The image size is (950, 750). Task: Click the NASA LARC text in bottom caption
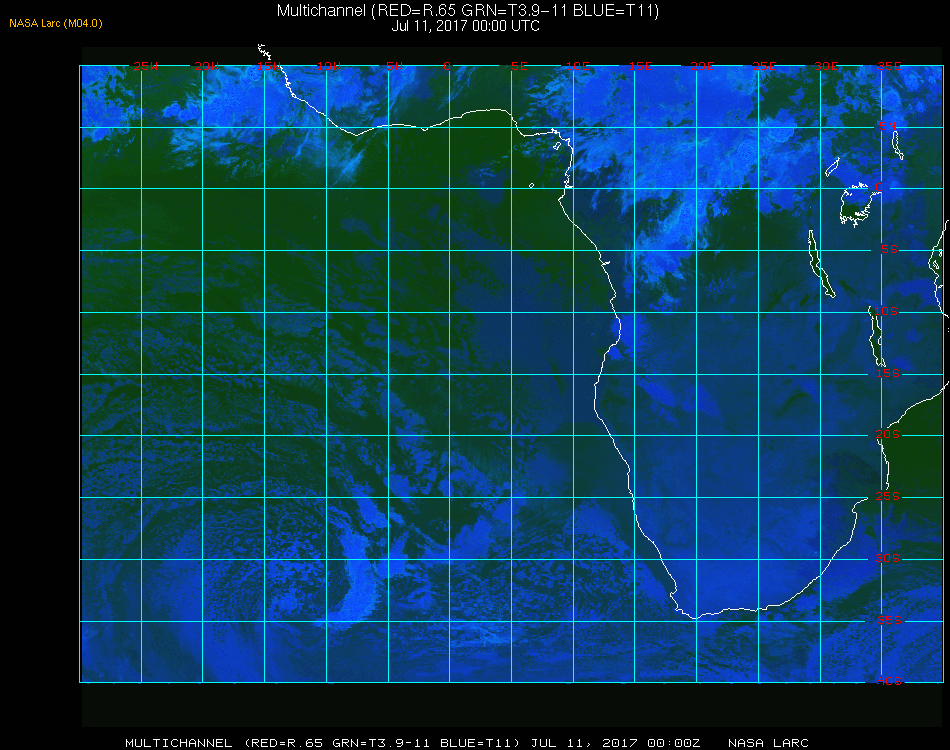coord(768,743)
